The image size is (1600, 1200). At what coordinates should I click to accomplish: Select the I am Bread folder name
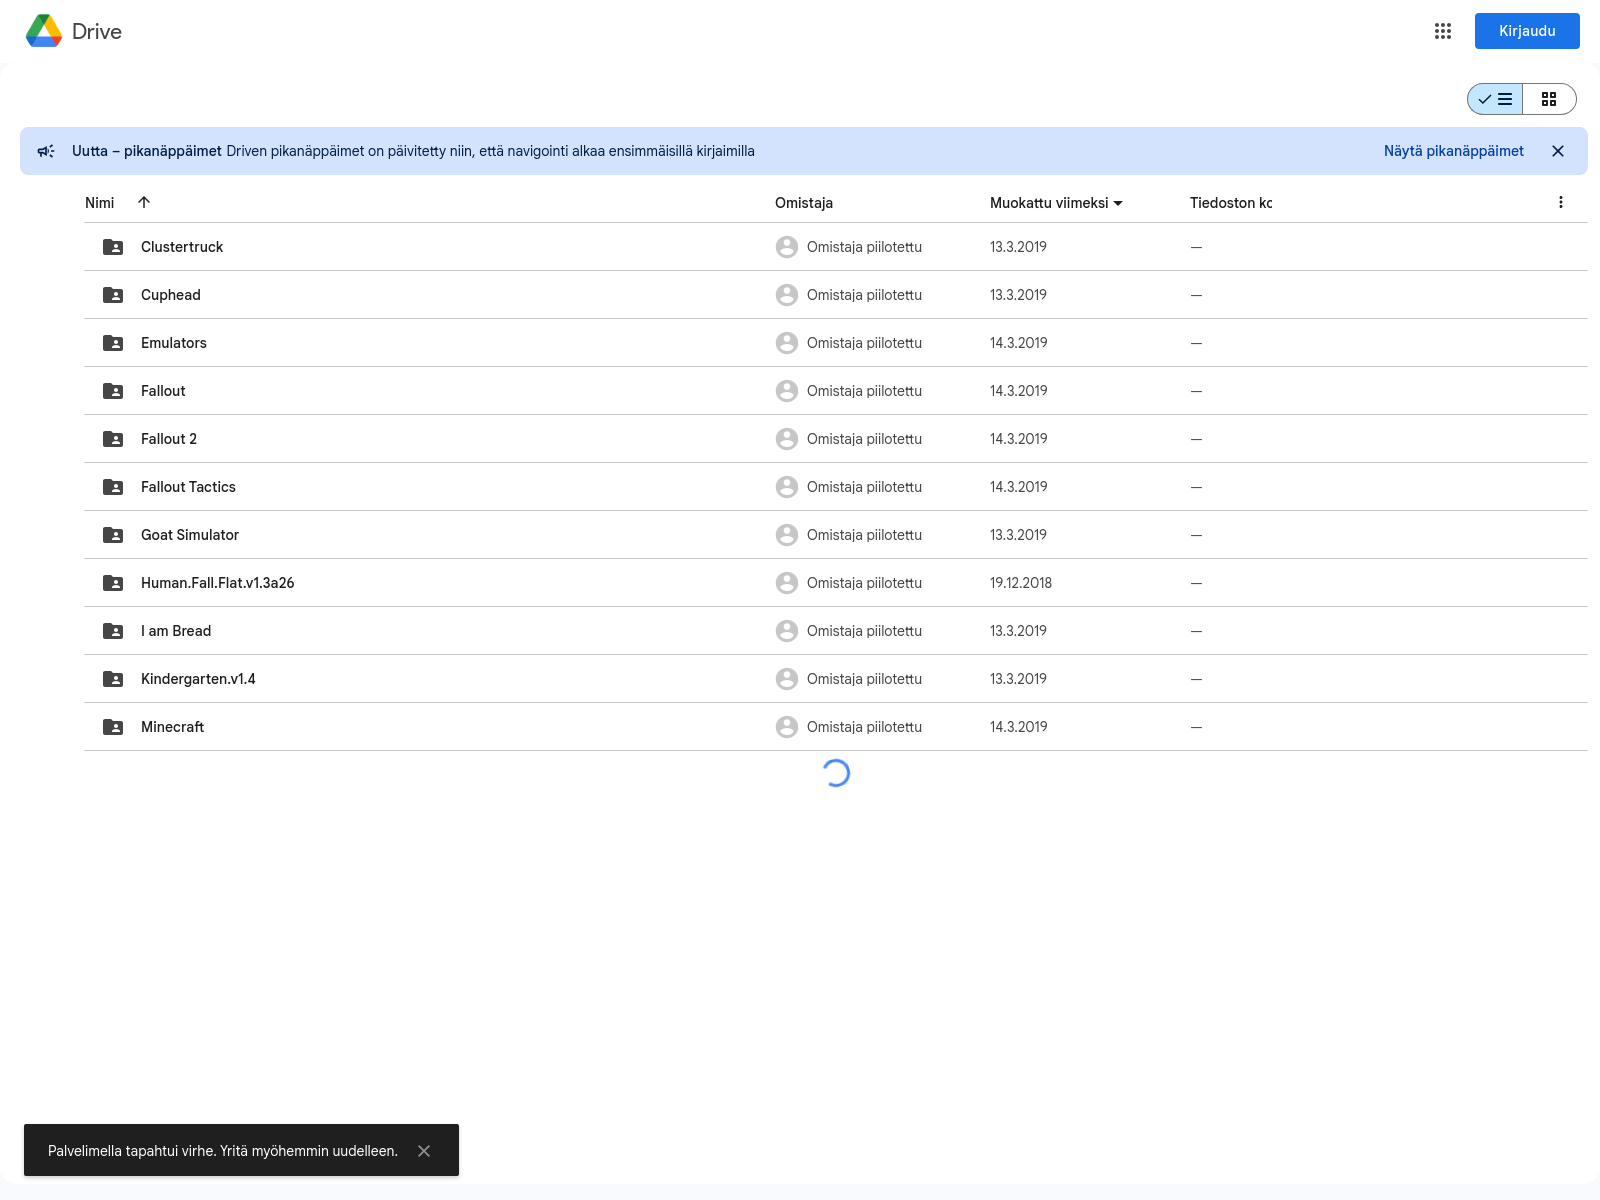pyautogui.click(x=176, y=631)
